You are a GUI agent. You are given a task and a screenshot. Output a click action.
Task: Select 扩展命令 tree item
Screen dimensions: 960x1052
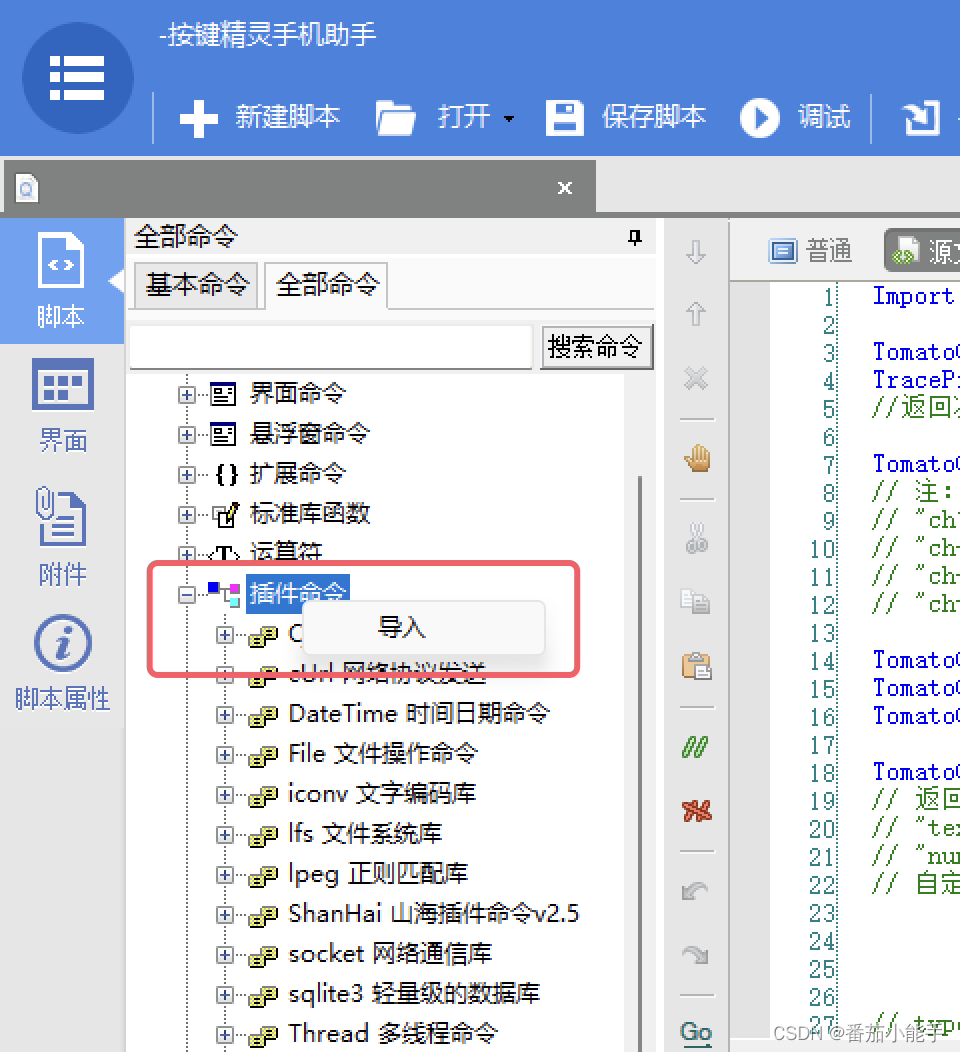click(298, 474)
